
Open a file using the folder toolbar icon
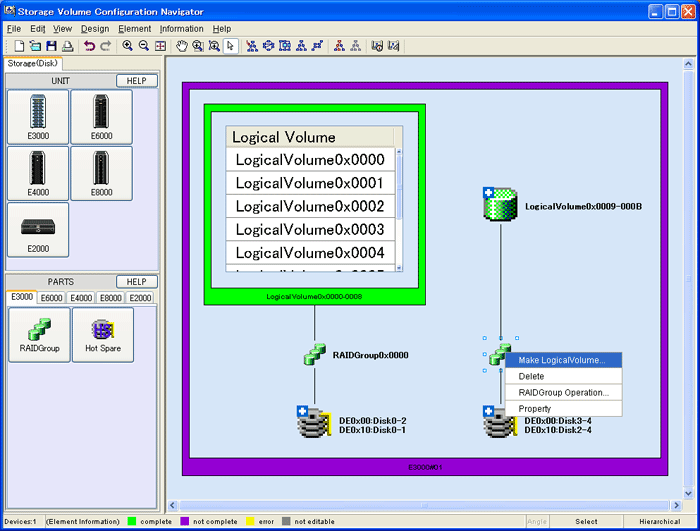35,46
